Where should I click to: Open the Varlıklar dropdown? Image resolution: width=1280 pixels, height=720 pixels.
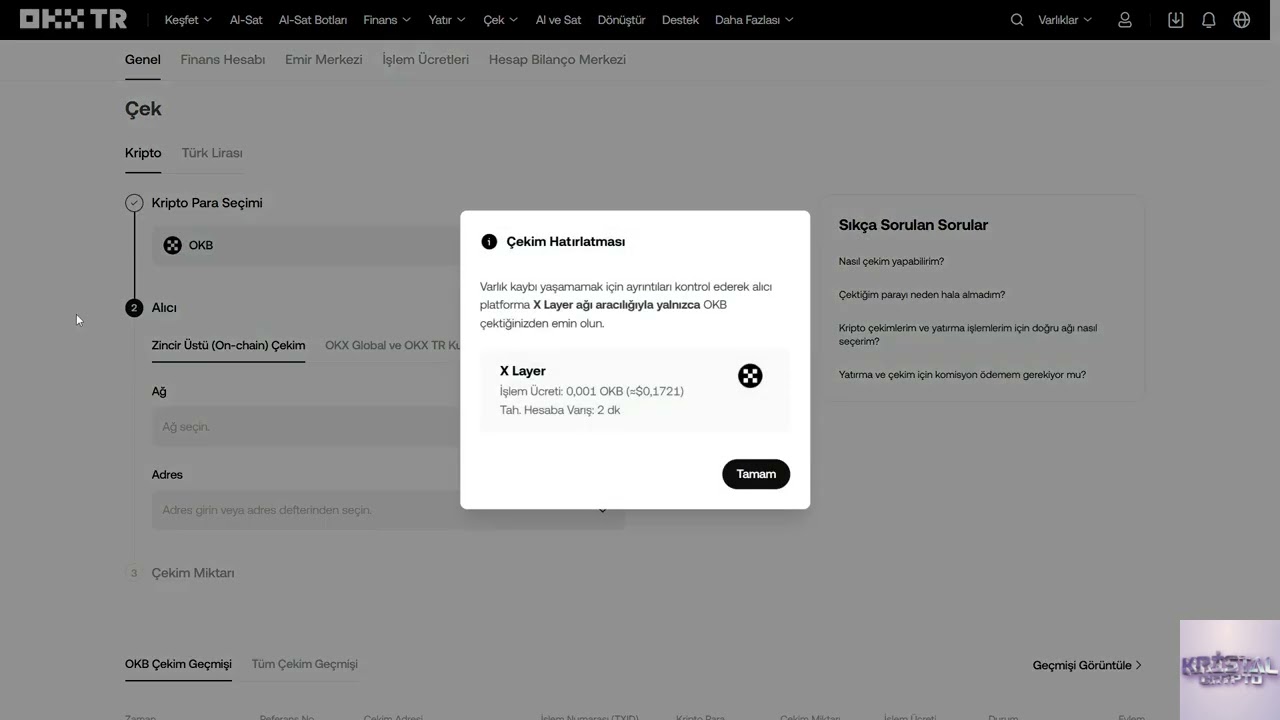[x=1065, y=20]
